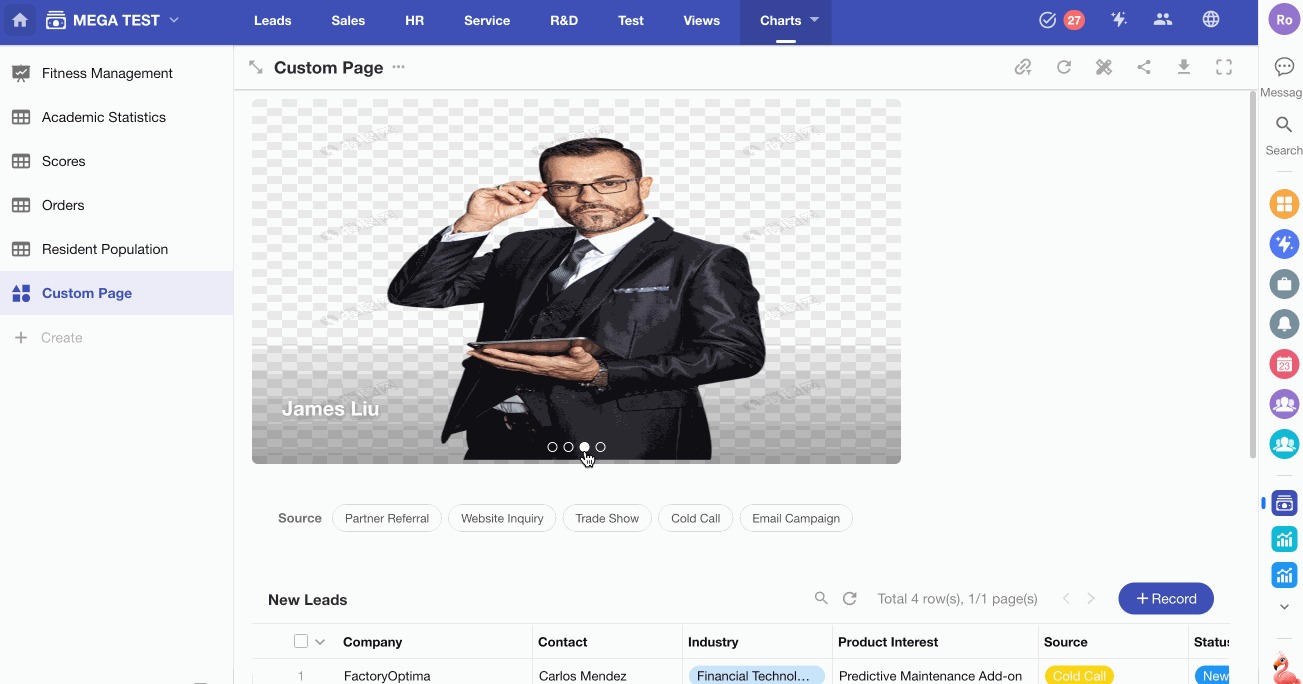Click the home icon in top bar

20,20
